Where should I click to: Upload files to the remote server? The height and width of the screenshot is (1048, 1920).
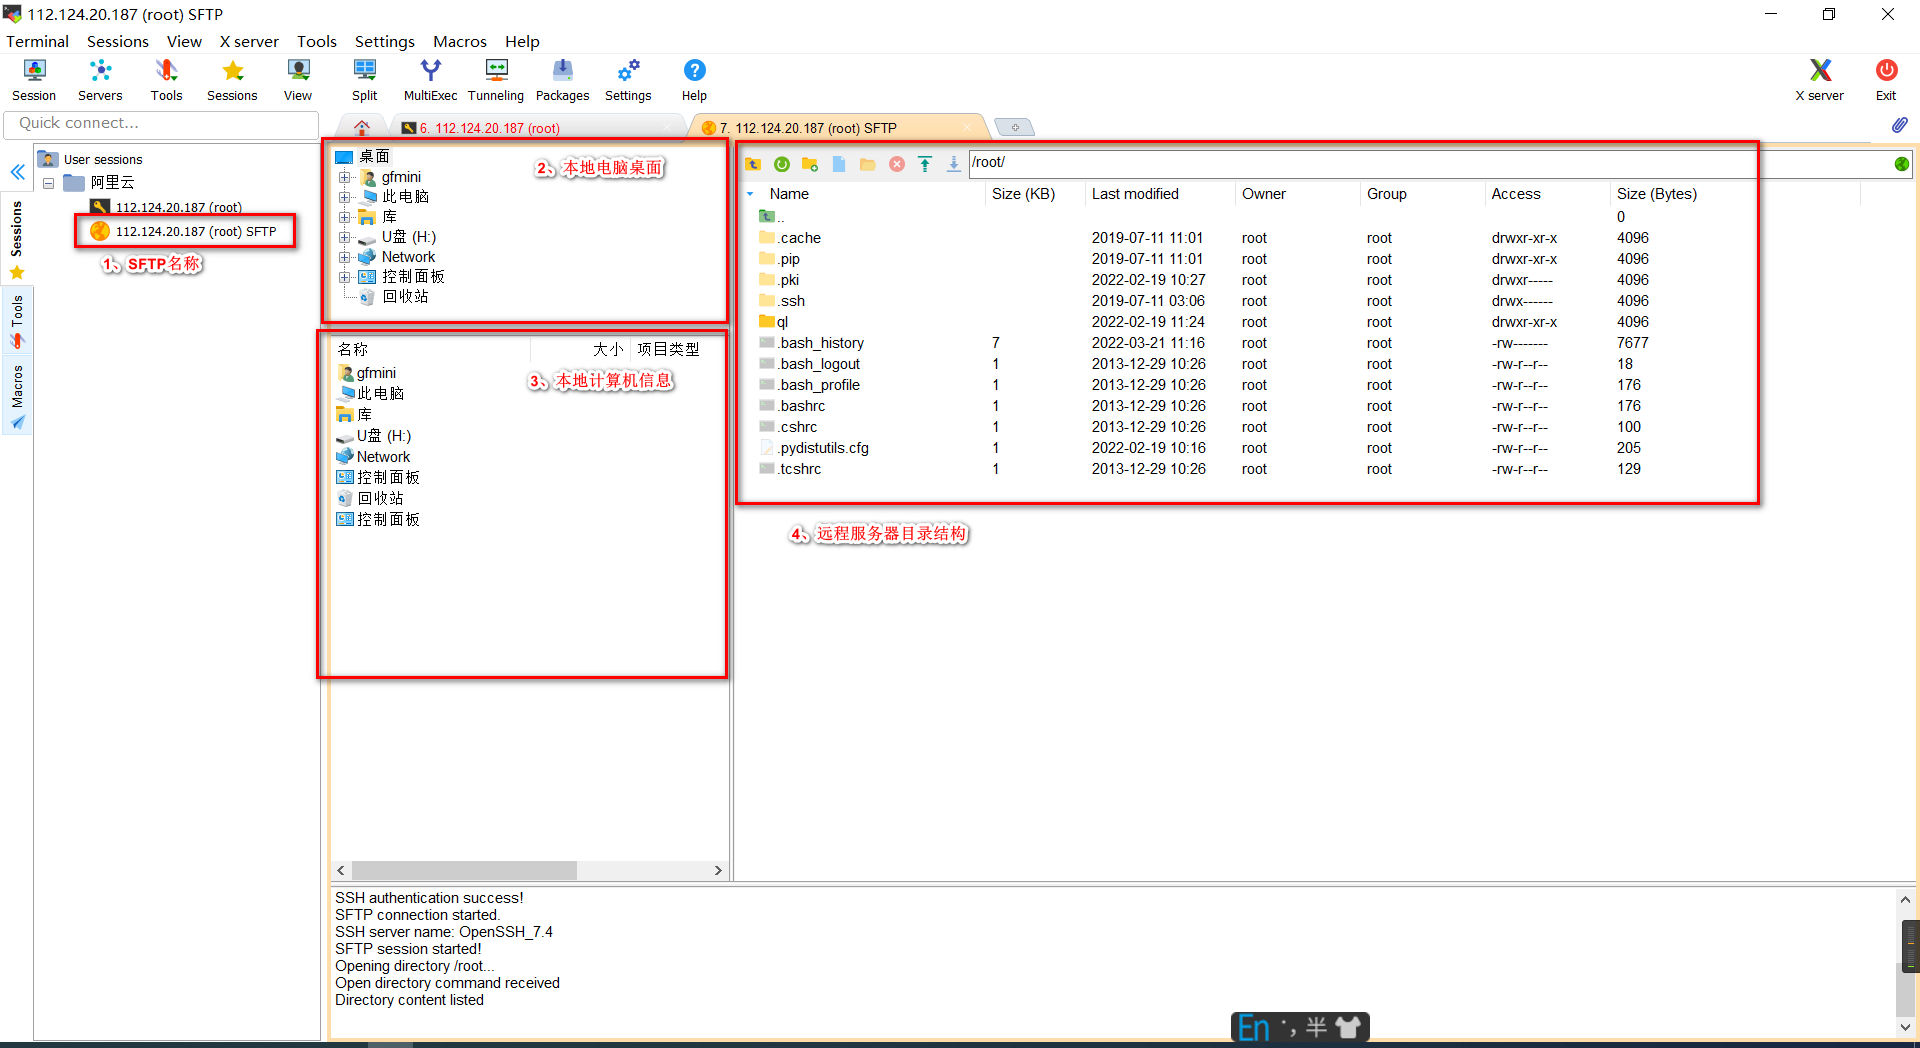click(924, 164)
